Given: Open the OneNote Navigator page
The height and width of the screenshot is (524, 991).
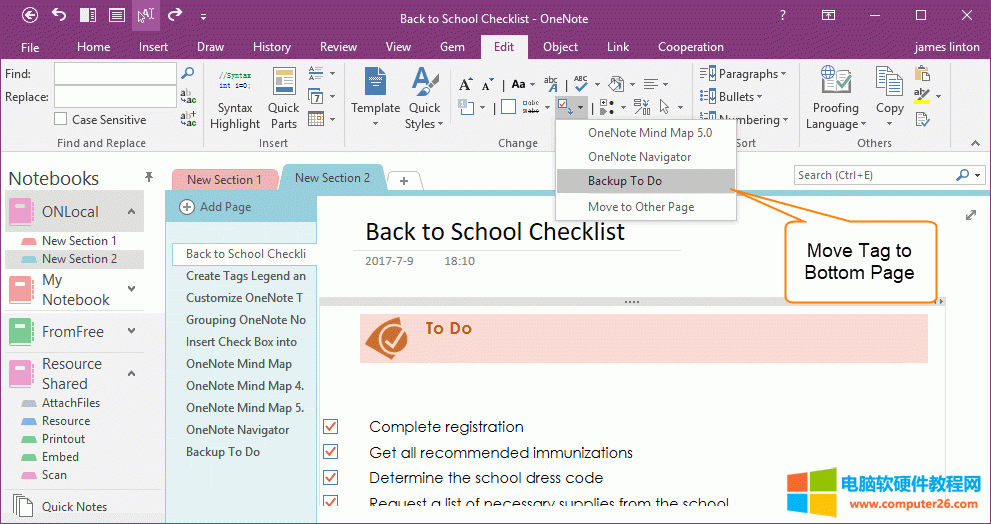Looking at the screenshot, I should (x=238, y=430).
